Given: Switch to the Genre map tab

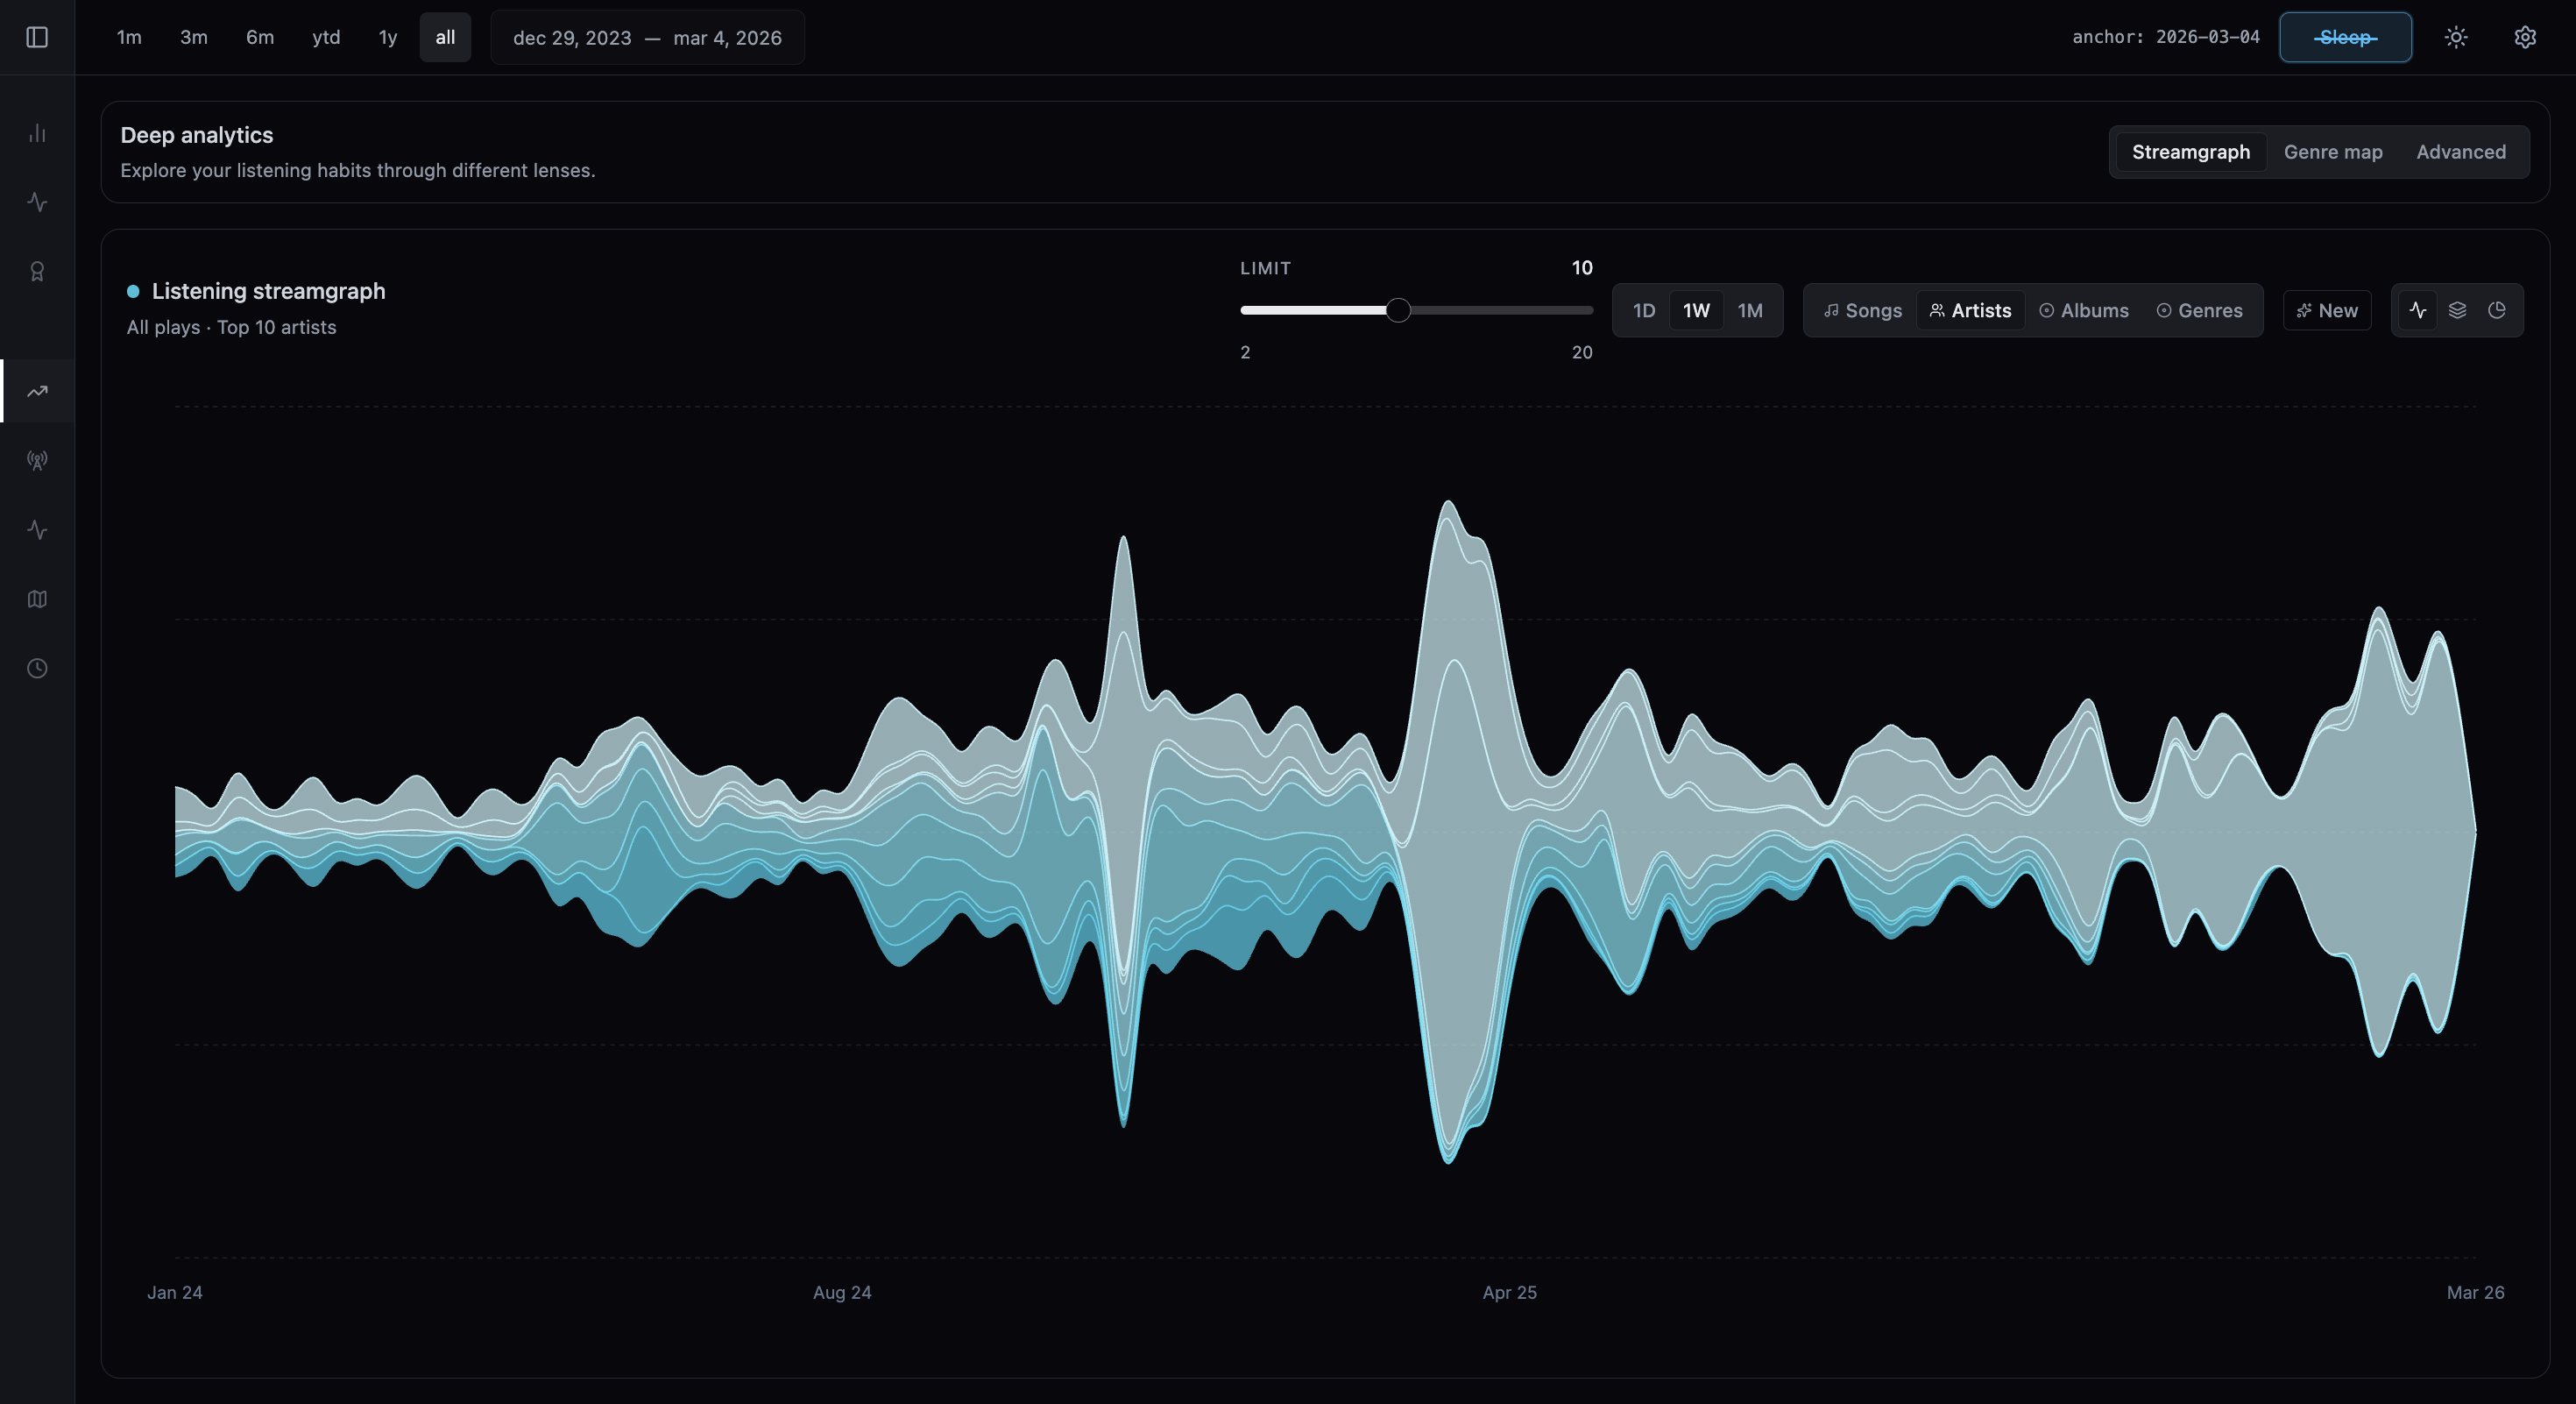Looking at the screenshot, I should [x=2332, y=152].
